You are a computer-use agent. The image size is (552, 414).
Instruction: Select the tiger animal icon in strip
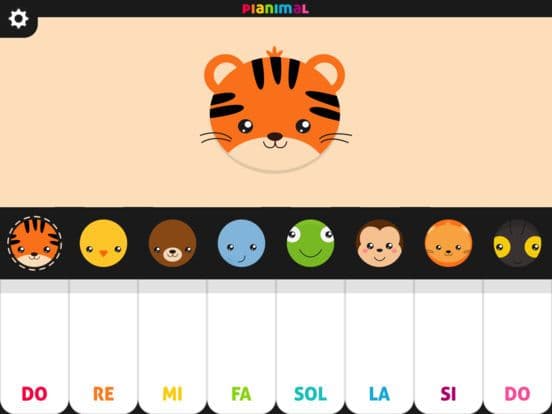tap(34, 243)
